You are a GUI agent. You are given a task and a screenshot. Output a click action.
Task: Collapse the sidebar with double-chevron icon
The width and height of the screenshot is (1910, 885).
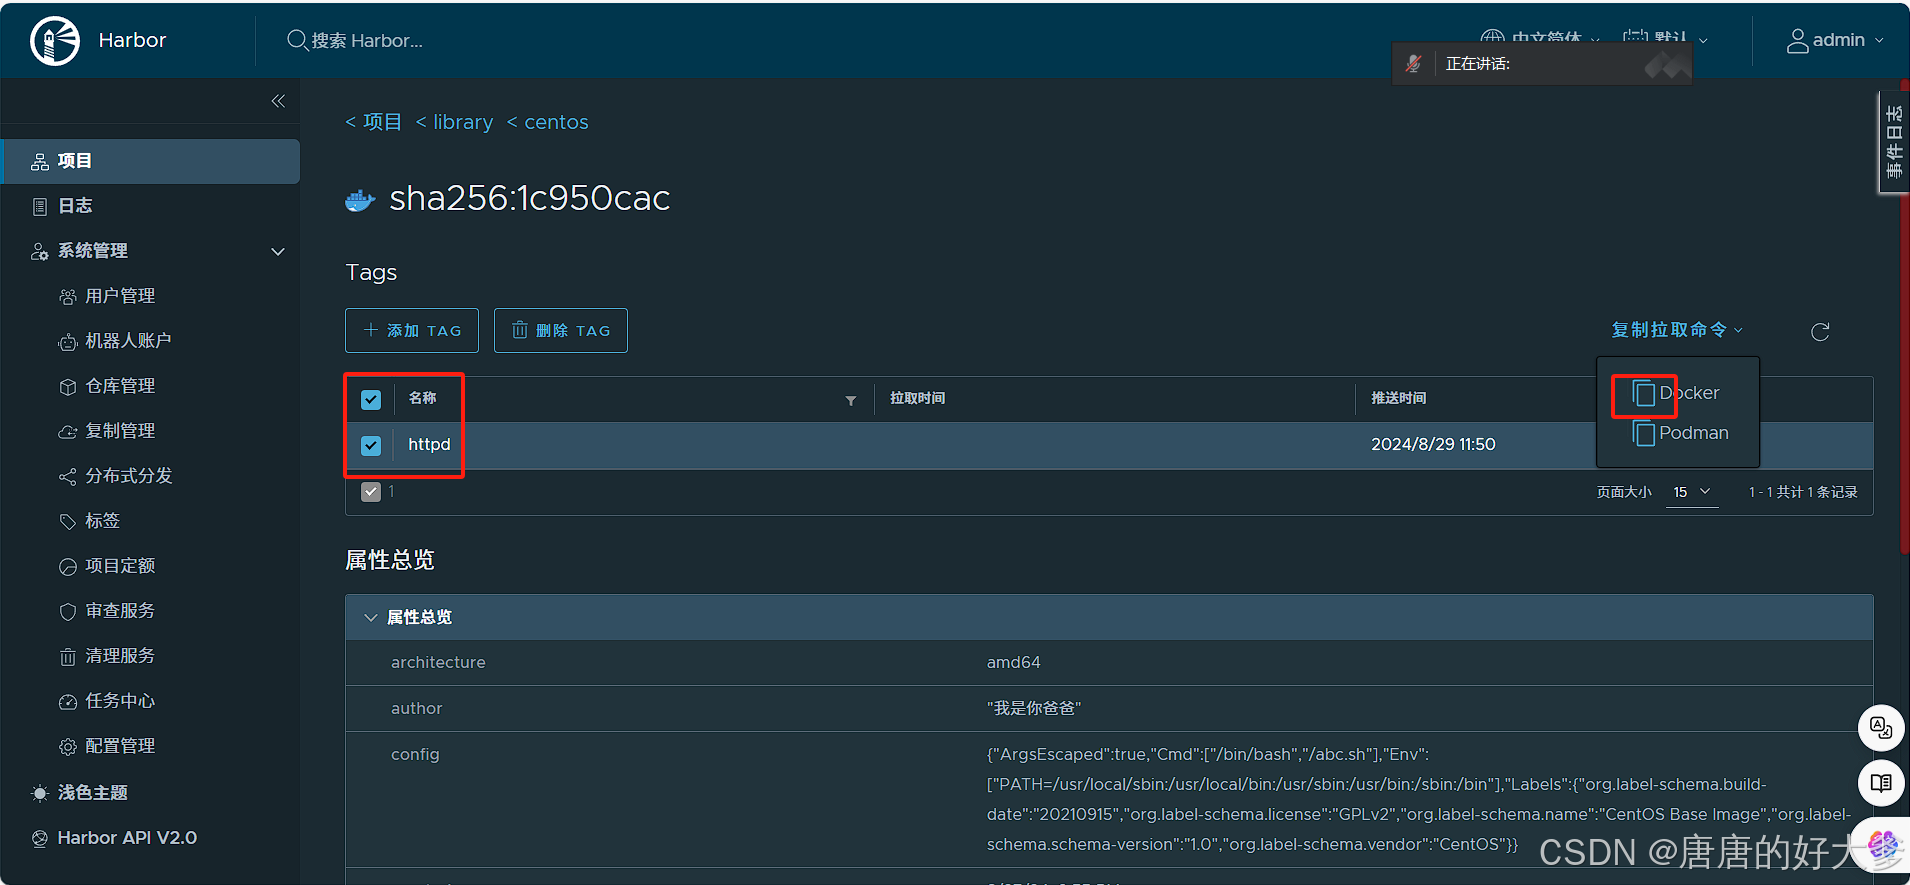(x=278, y=101)
